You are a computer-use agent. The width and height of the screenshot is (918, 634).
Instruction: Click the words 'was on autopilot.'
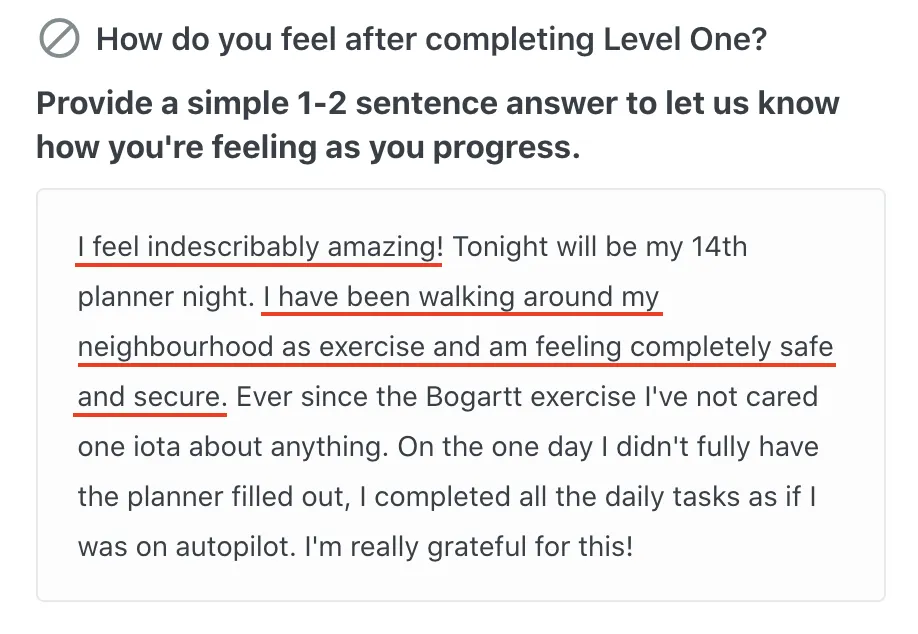[187, 547]
